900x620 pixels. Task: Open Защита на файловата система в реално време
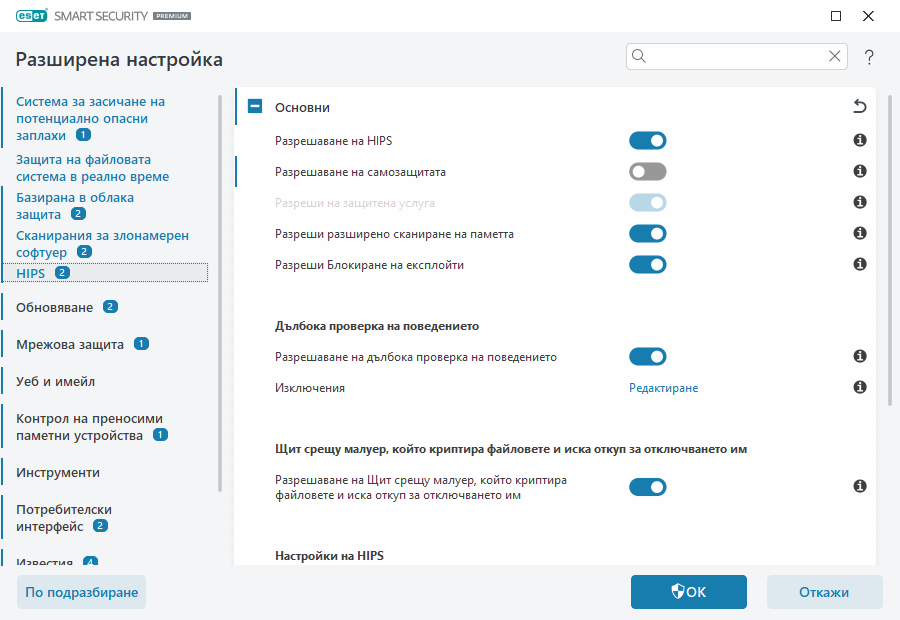tap(92, 168)
